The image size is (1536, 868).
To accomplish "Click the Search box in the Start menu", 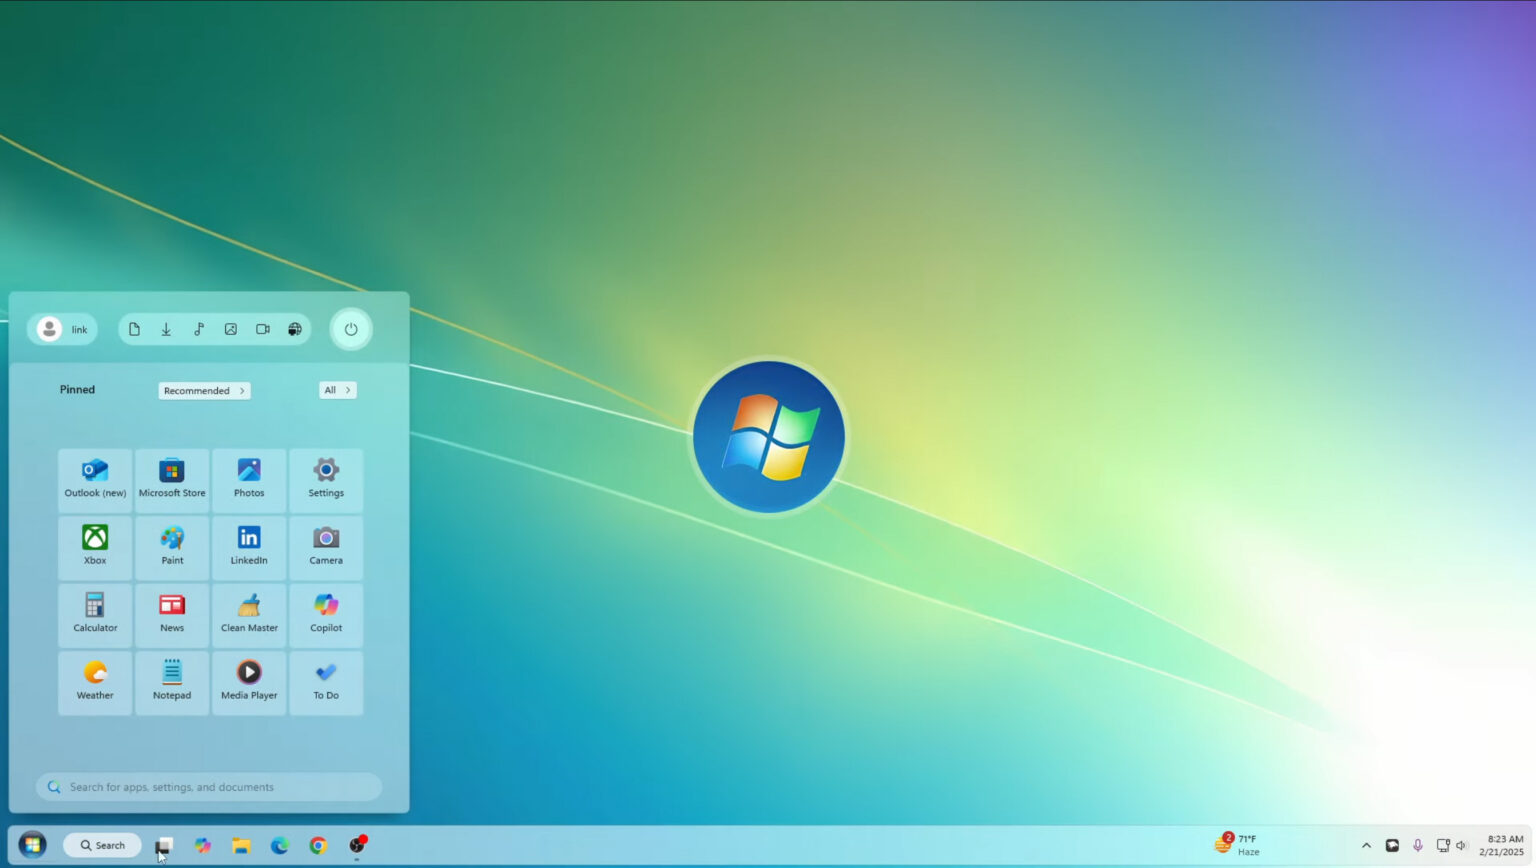I will 208,787.
